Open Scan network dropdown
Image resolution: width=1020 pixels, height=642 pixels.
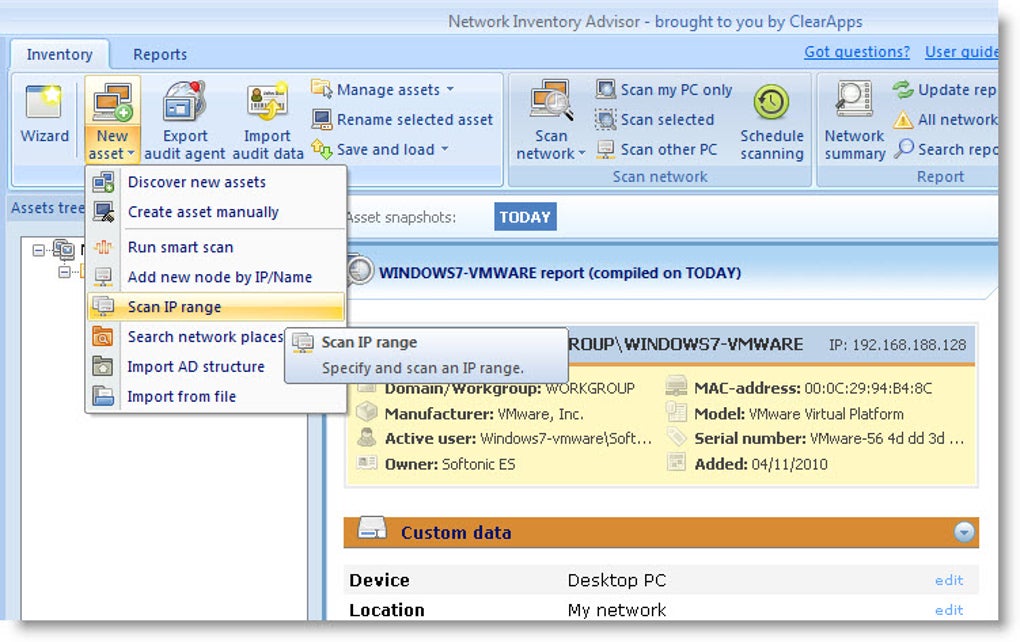[x=551, y=120]
